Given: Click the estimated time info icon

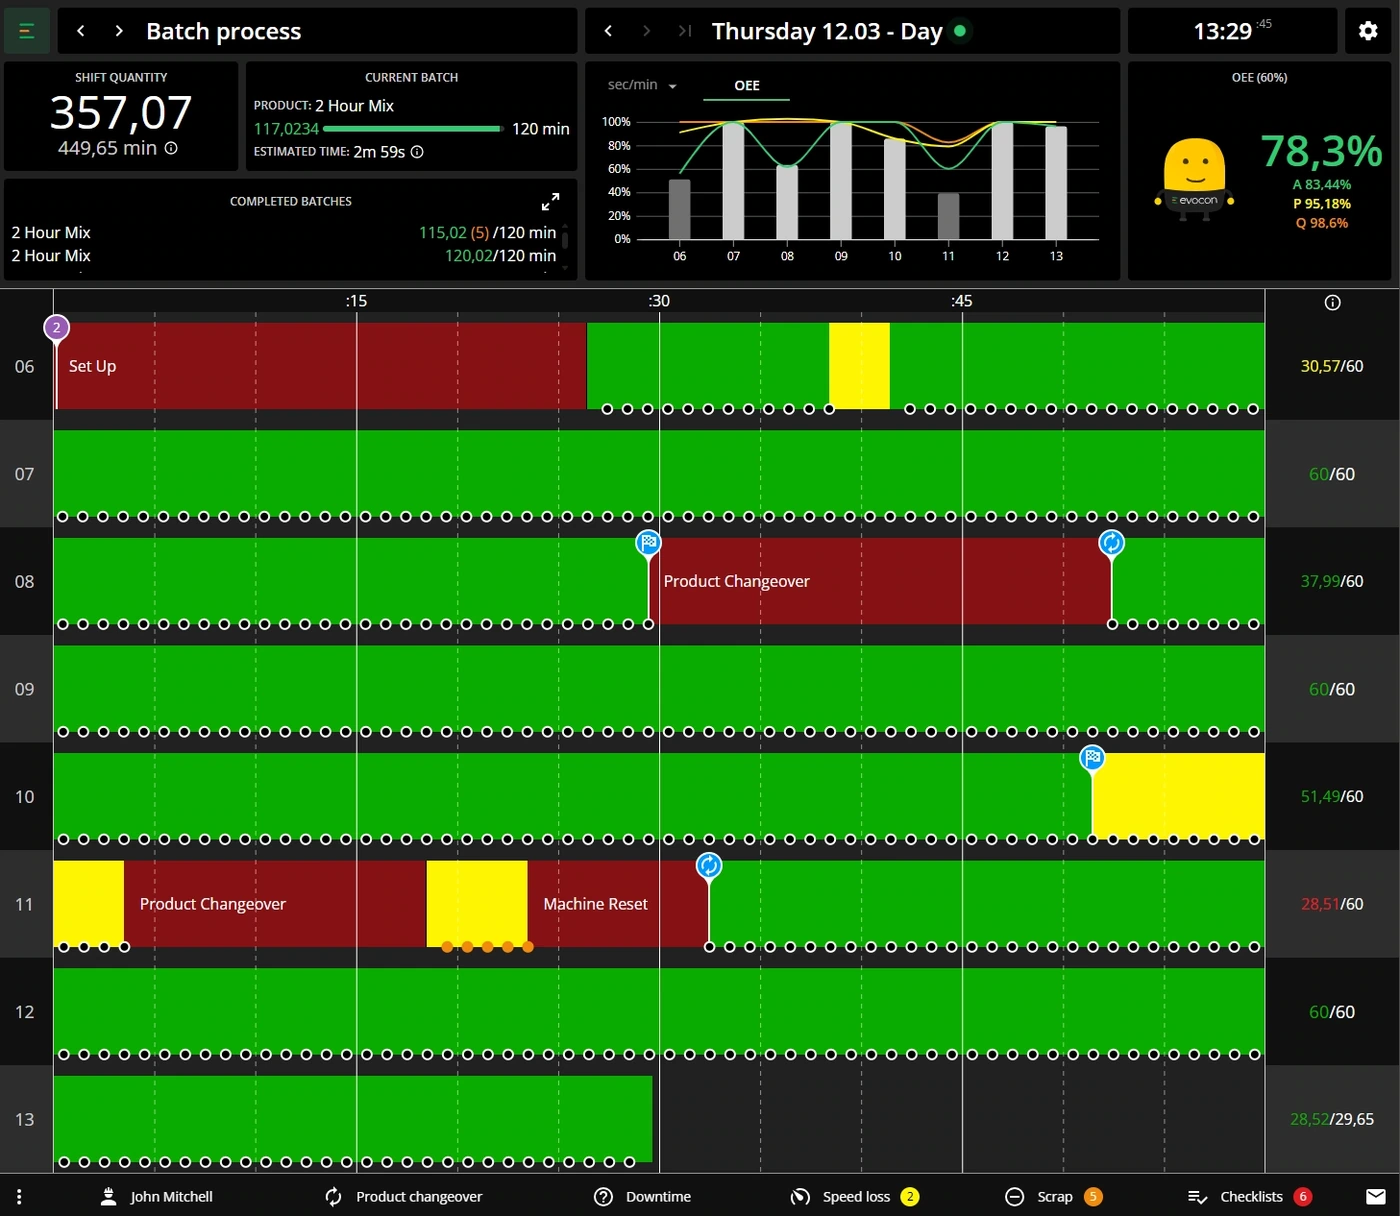Looking at the screenshot, I should [417, 152].
